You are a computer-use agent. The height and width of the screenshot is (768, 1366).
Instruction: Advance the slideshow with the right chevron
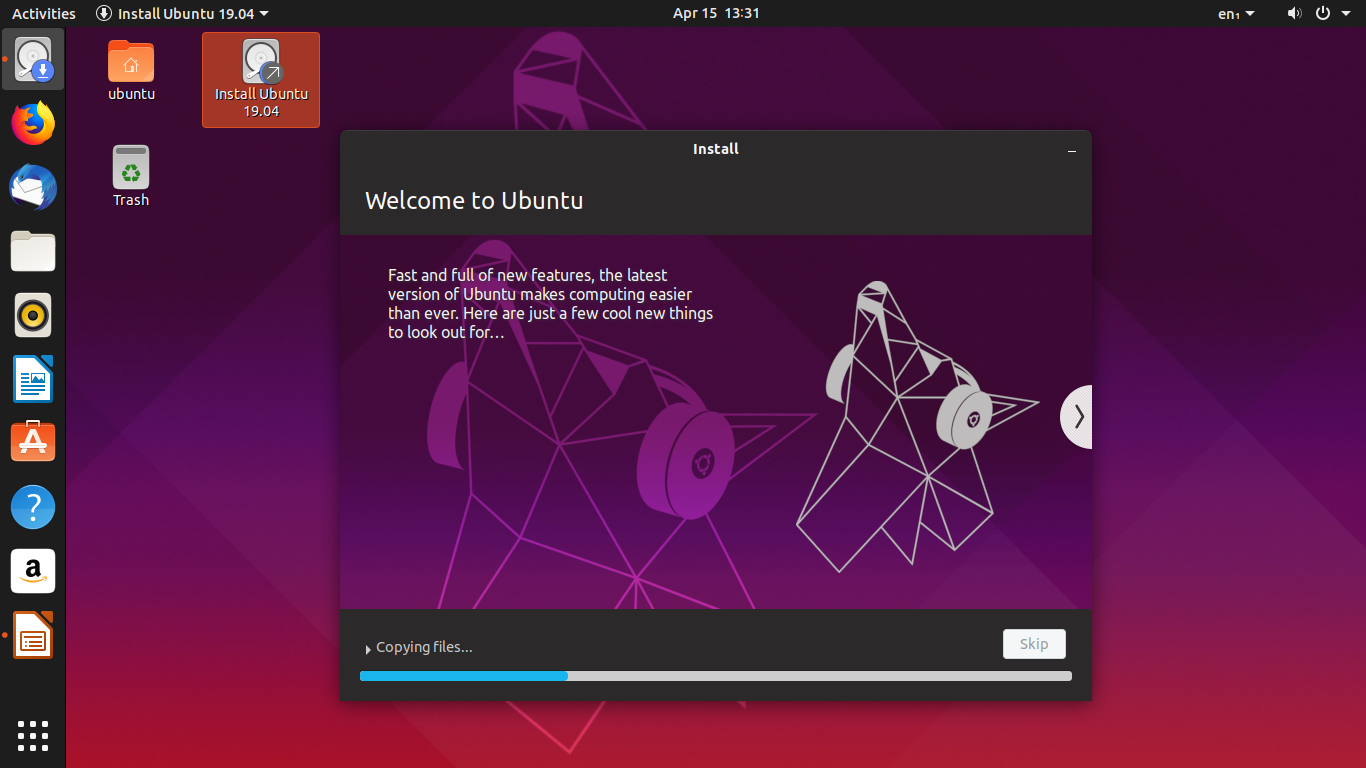(x=1076, y=416)
